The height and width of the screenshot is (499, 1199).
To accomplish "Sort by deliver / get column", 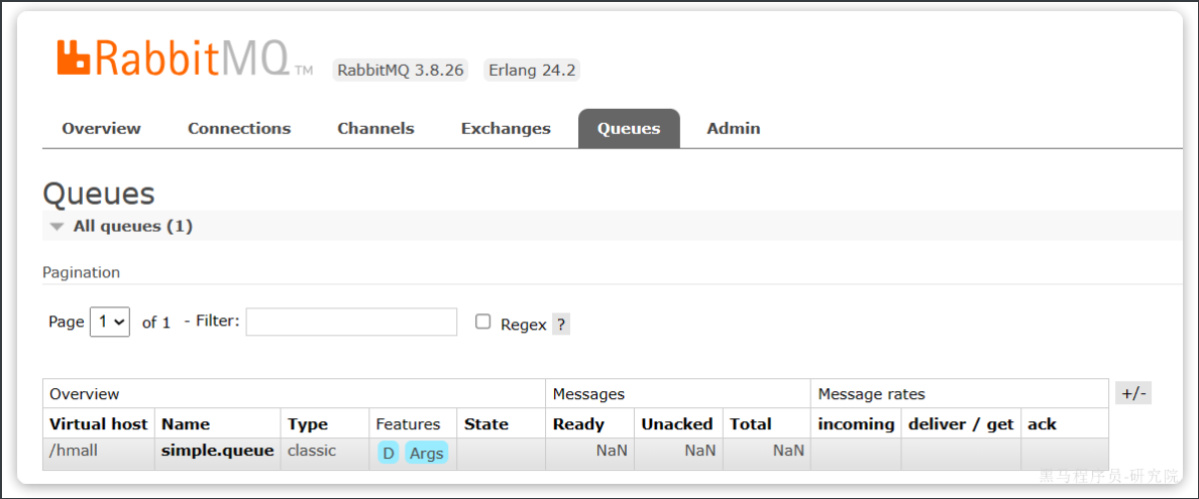I will tap(960, 424).
